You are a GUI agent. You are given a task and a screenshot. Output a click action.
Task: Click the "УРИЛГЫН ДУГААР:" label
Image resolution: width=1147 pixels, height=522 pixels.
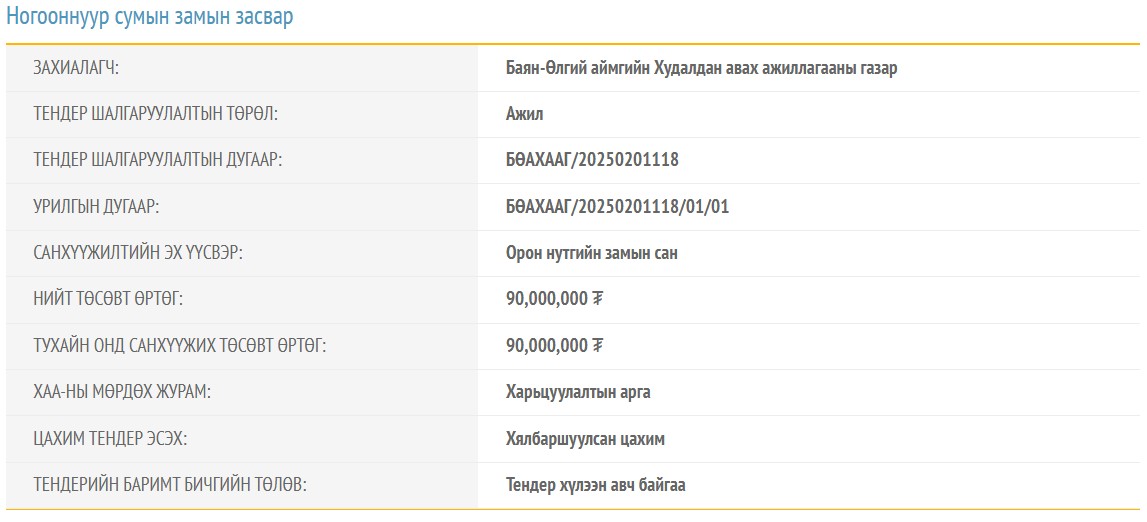96,207
